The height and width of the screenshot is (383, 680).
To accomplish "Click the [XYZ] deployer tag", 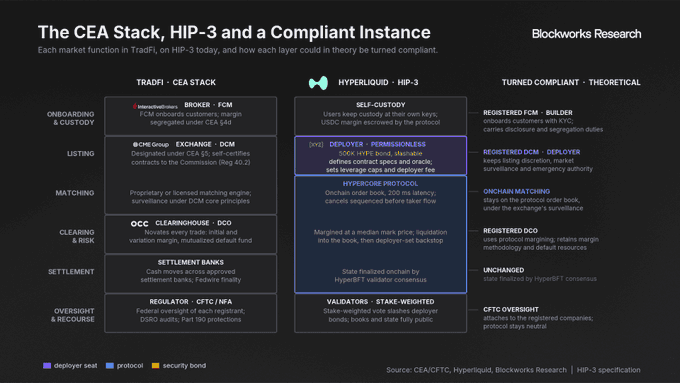I will [316, 144].
